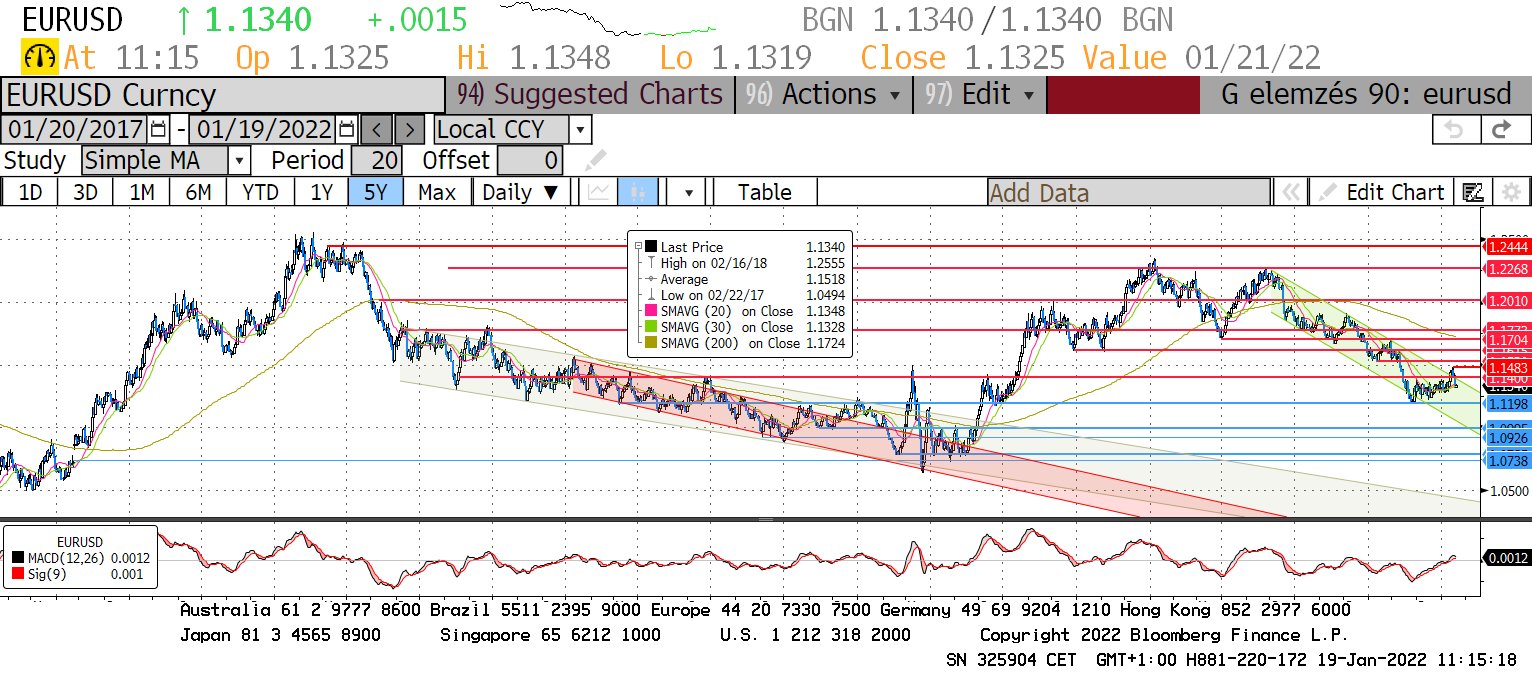This screenshot has height=689, width=1532.
Task: Click the undo arrow icon
Action: tap(1454, 130)
